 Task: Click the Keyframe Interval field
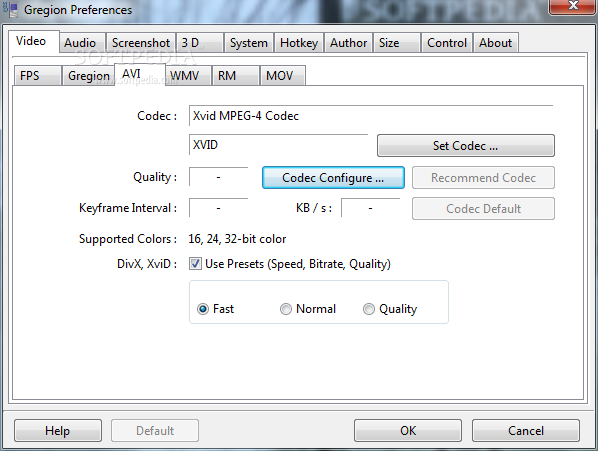[x=219, y=208]
